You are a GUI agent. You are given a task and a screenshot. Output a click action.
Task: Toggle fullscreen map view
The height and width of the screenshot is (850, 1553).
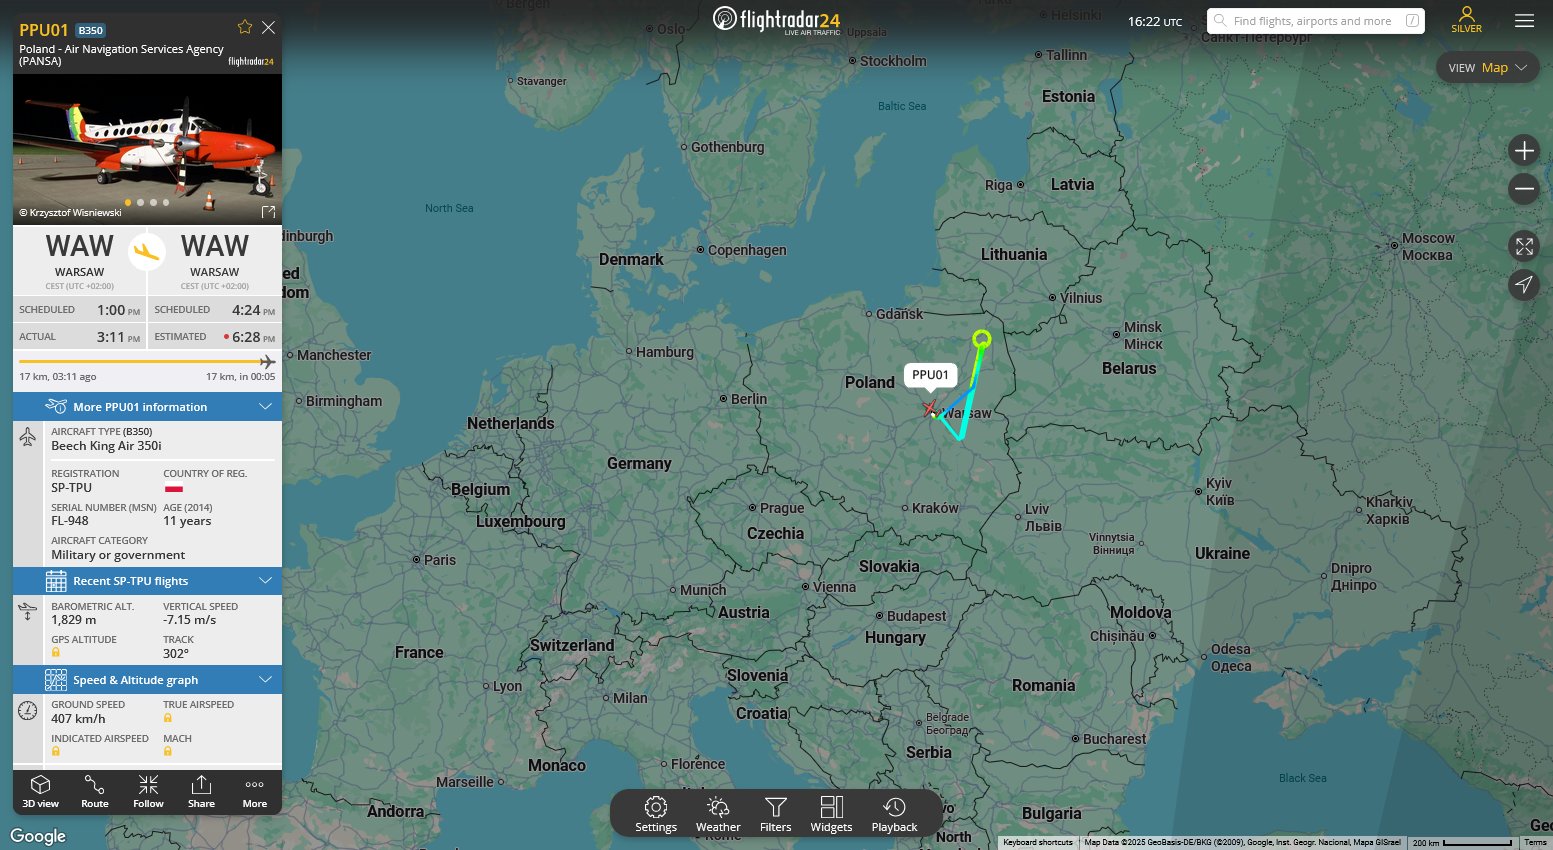point(1524,246)
